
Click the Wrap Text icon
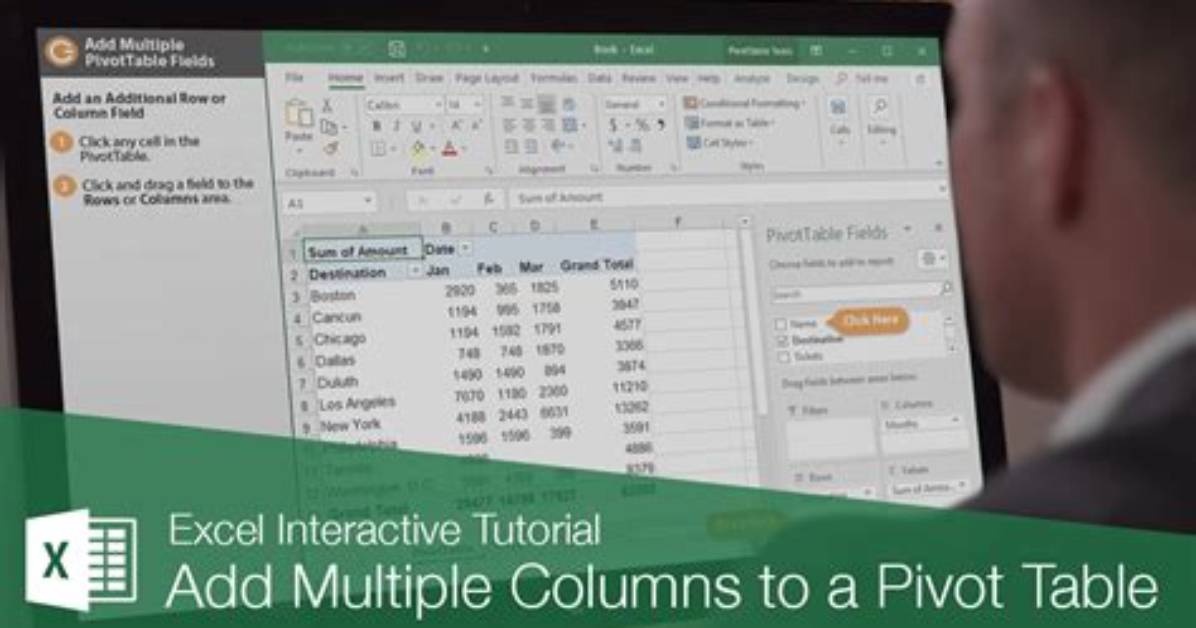pyautogui.click(x=569, y=105)
